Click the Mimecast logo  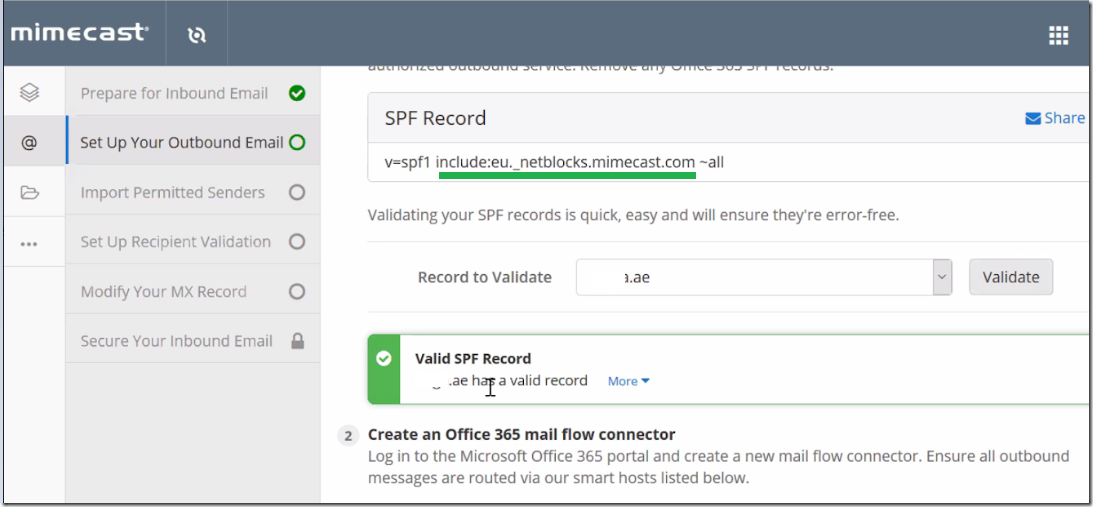coord(79,32)
